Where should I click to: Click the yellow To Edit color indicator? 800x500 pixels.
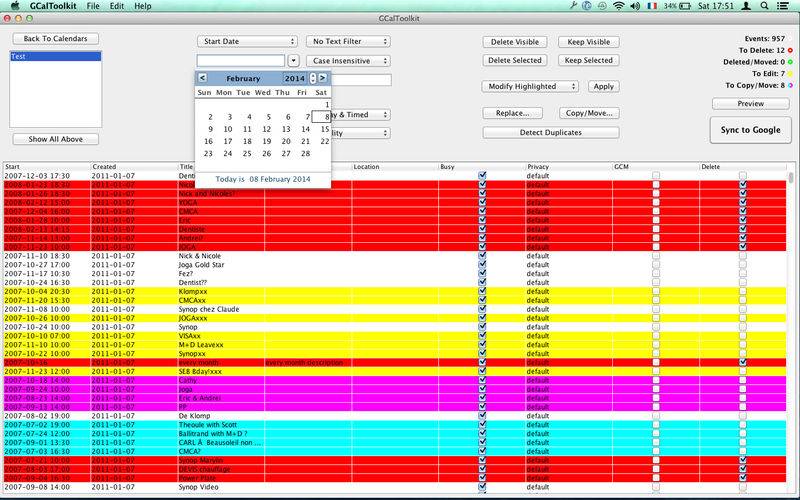(788, 73)
